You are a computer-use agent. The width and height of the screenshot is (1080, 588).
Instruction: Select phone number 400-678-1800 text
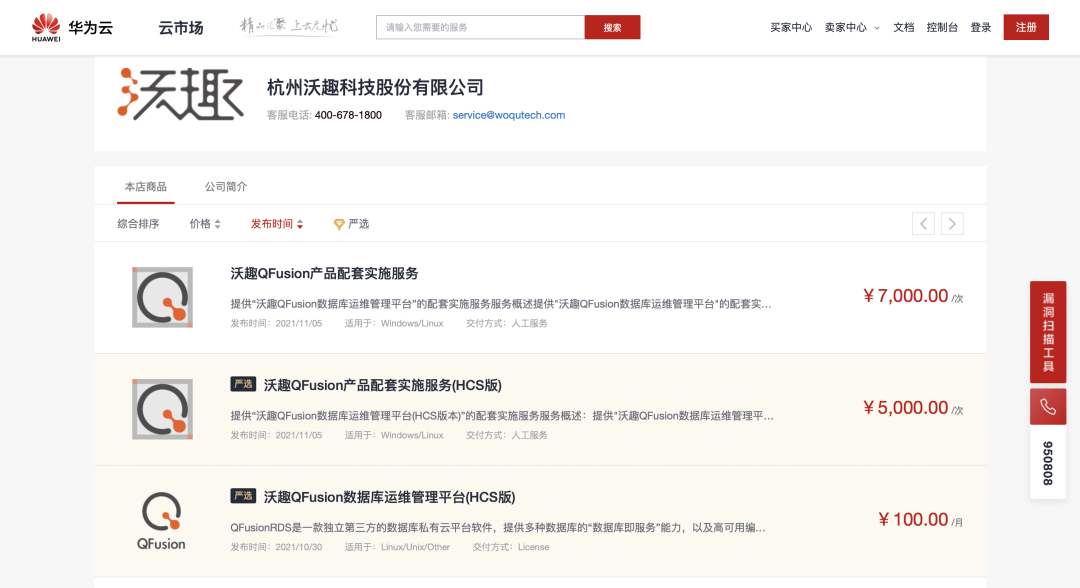point(348,115)
